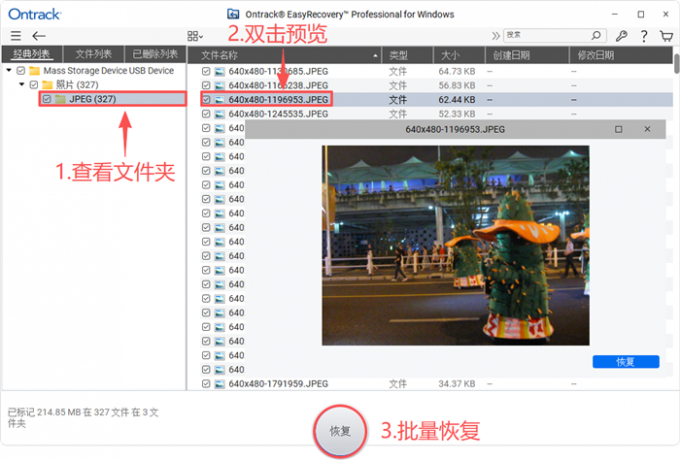Uncheck file 640x480-1245535.JPEG checkbox
The height and width of the screenshot is (461, 680).
point(206,114)
